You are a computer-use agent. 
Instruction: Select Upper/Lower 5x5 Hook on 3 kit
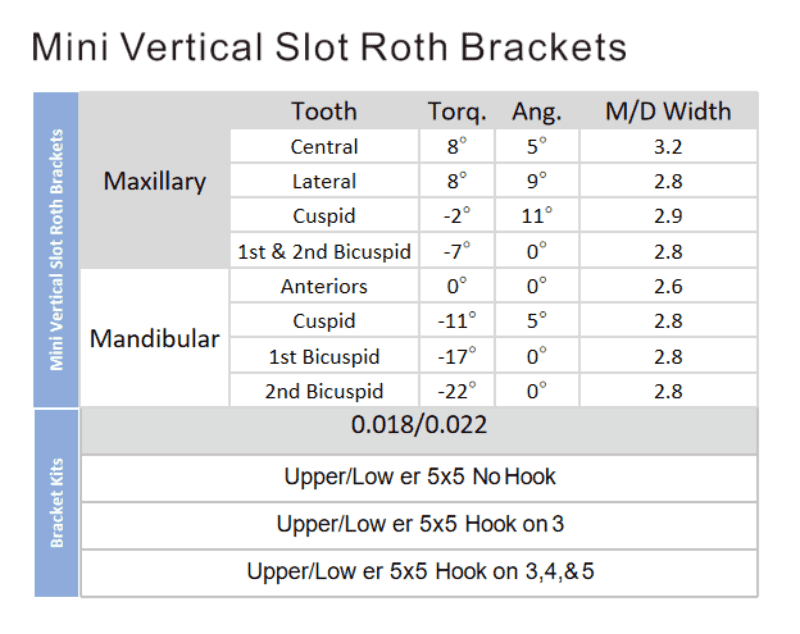click(419, 525)
